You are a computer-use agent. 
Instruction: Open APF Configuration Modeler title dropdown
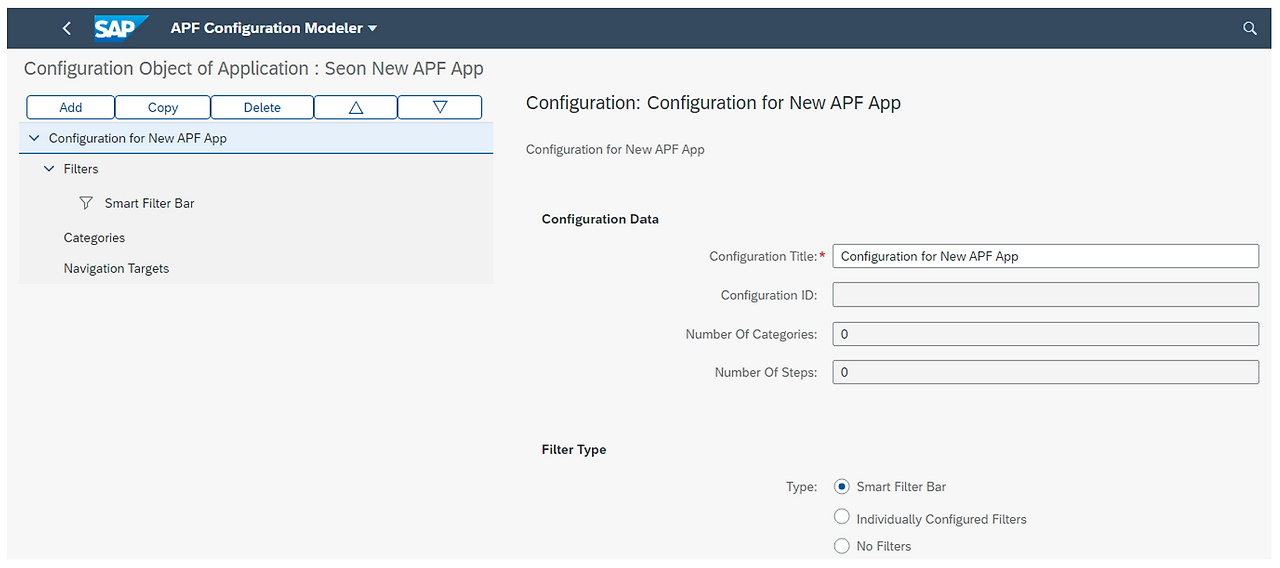[274, 28]
